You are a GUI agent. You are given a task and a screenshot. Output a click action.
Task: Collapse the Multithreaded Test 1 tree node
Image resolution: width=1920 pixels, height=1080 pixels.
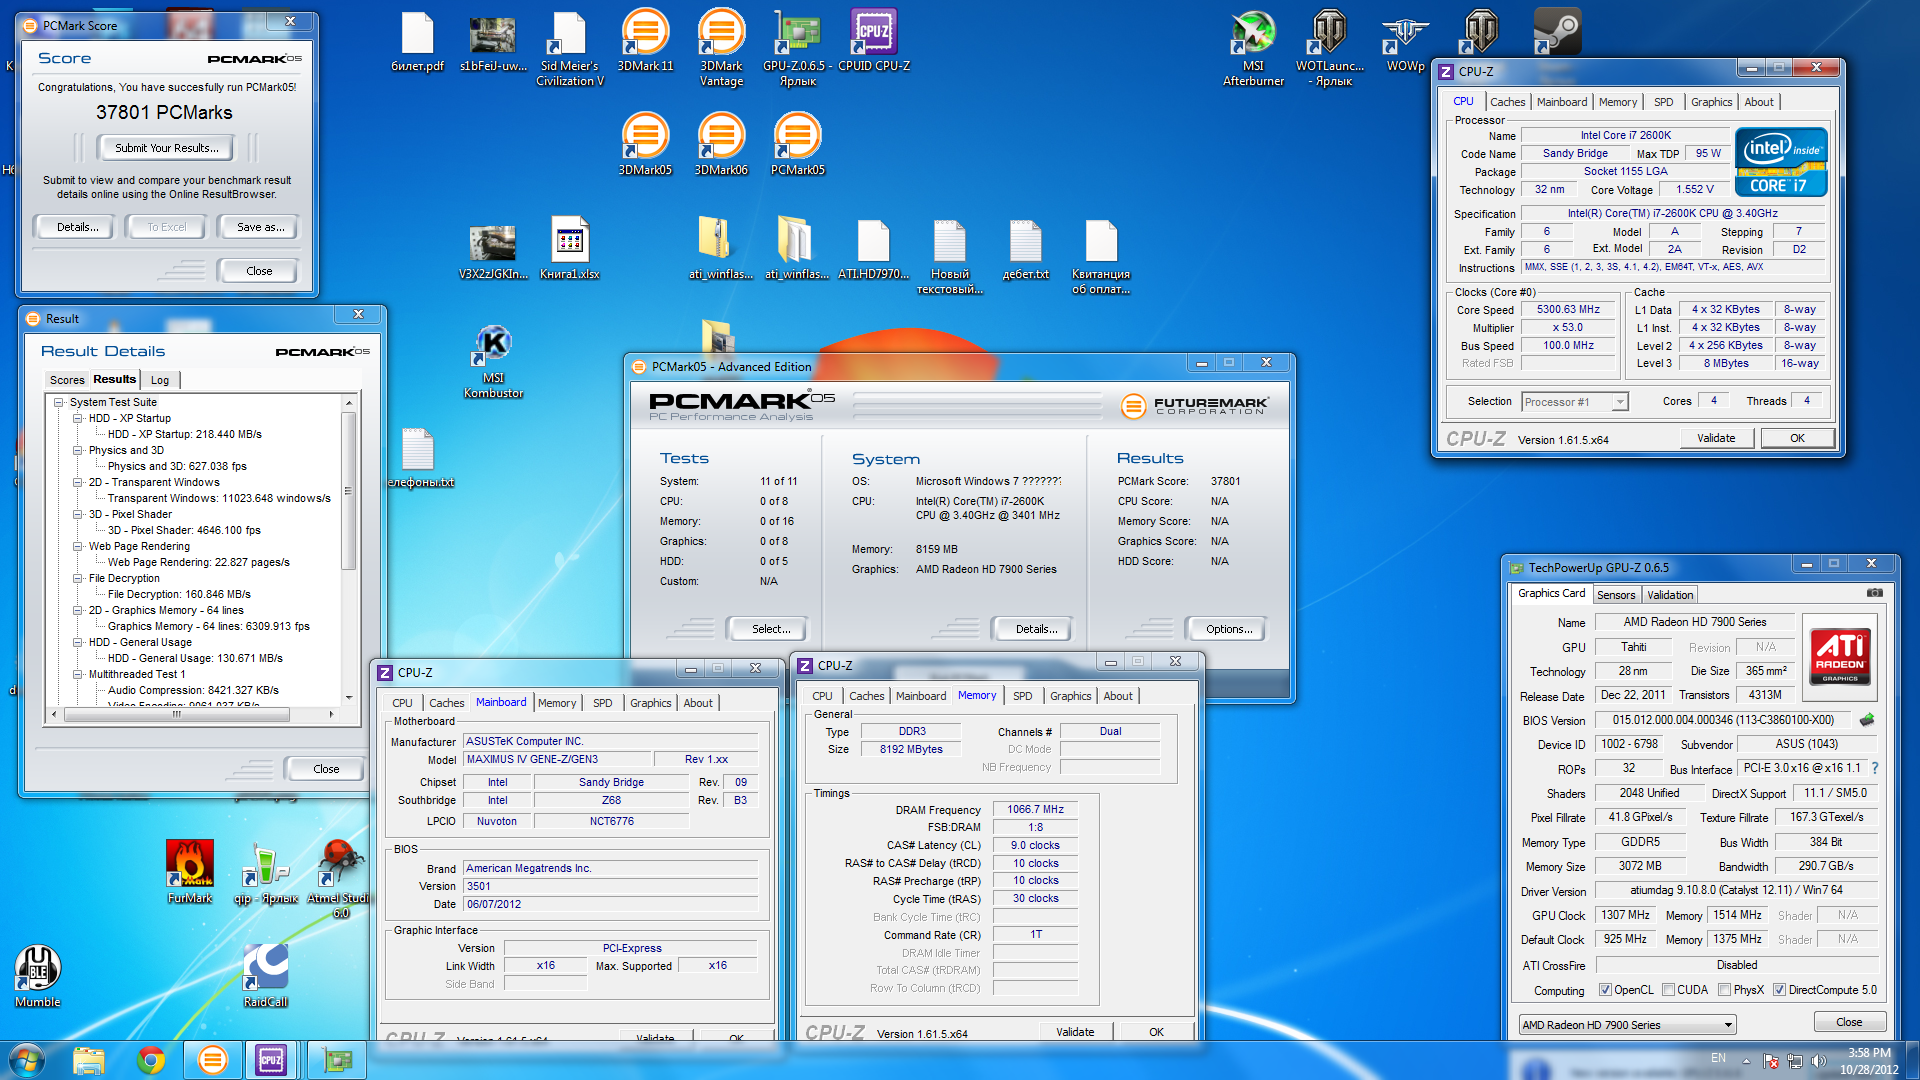[78, 675]
